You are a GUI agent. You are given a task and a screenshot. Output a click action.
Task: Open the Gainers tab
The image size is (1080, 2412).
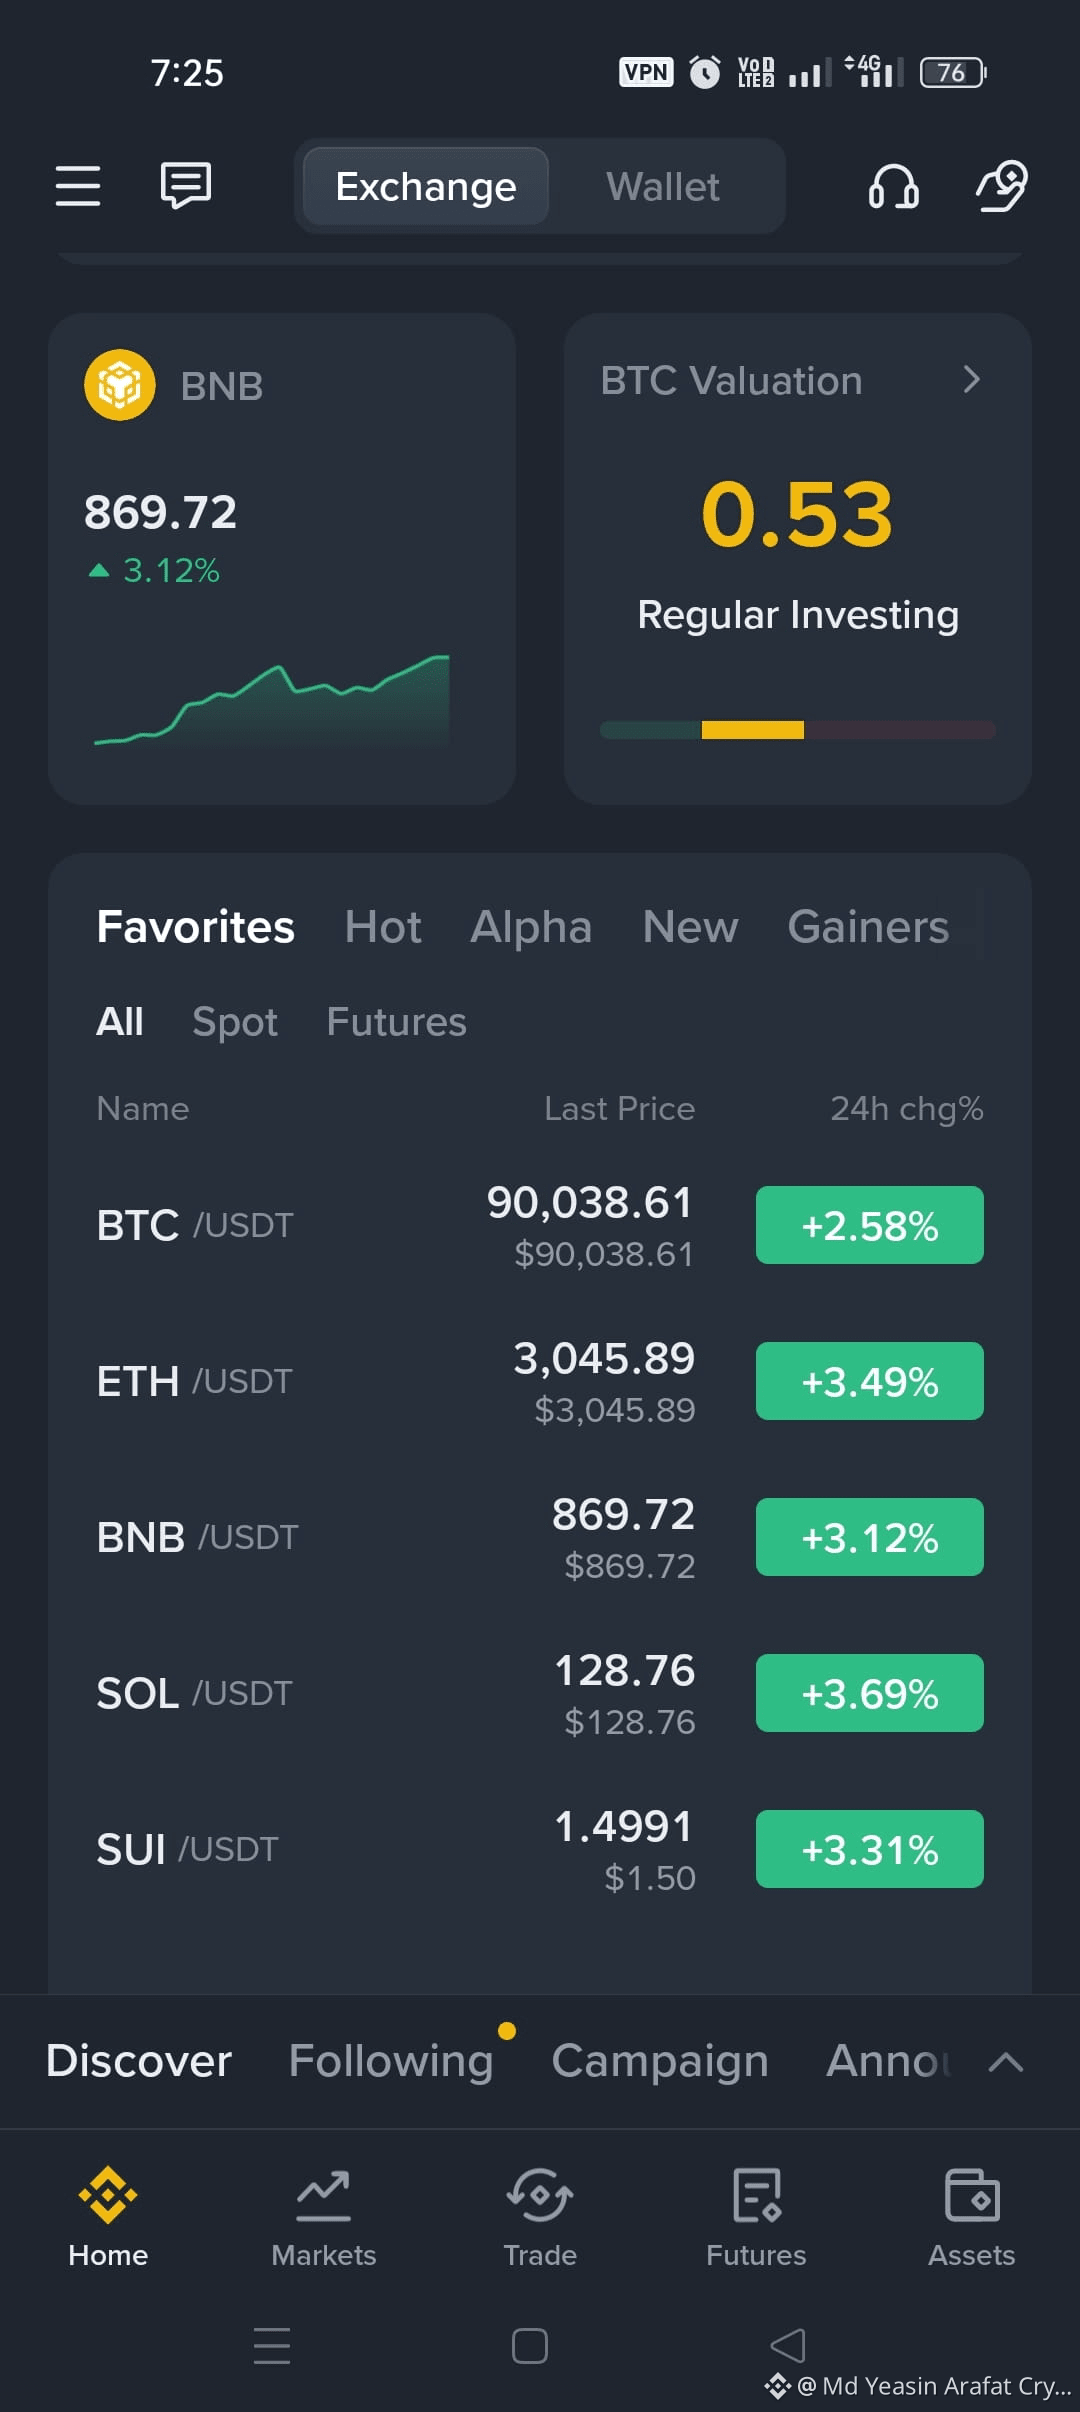pyautogui.click(x=868, y=927)
